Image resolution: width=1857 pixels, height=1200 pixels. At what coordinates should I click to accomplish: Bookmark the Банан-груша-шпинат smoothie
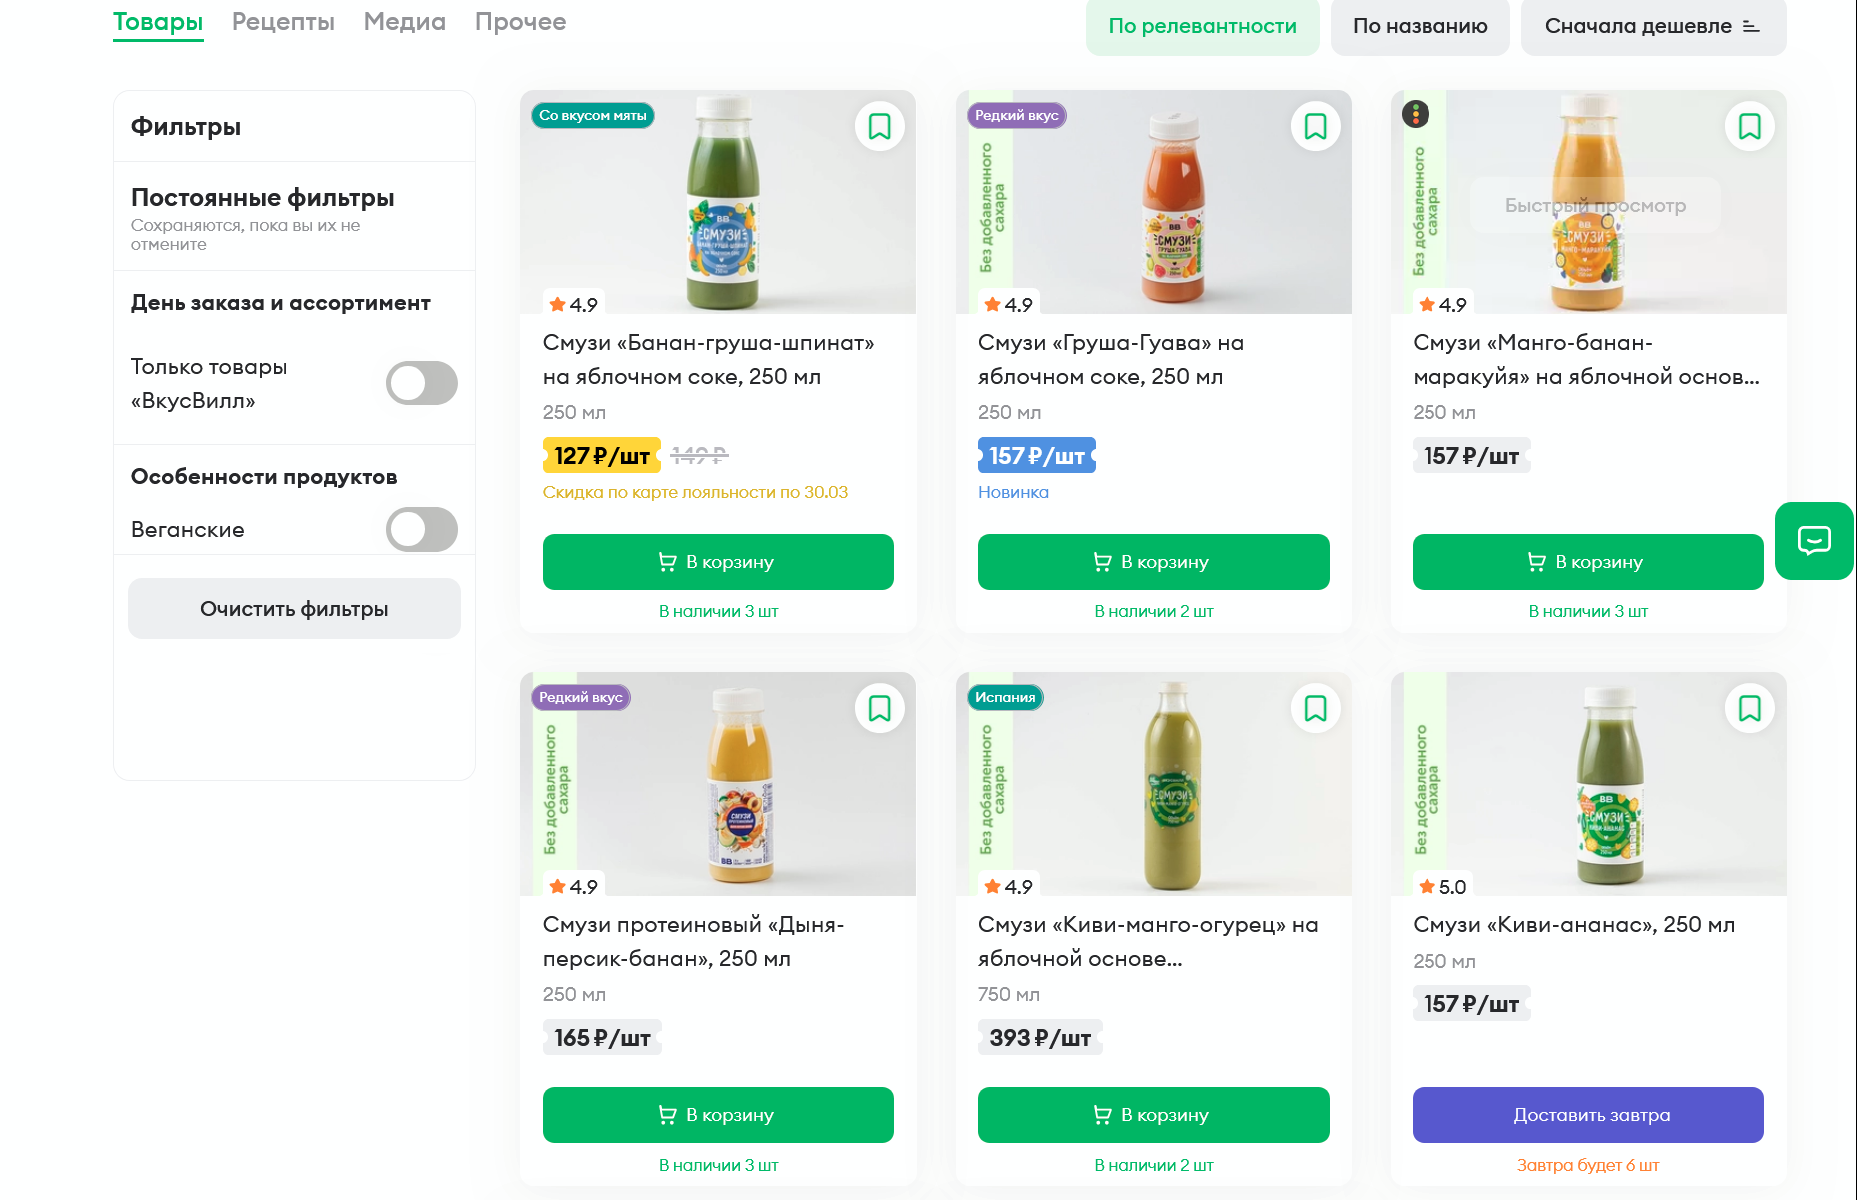pos(879,127)
